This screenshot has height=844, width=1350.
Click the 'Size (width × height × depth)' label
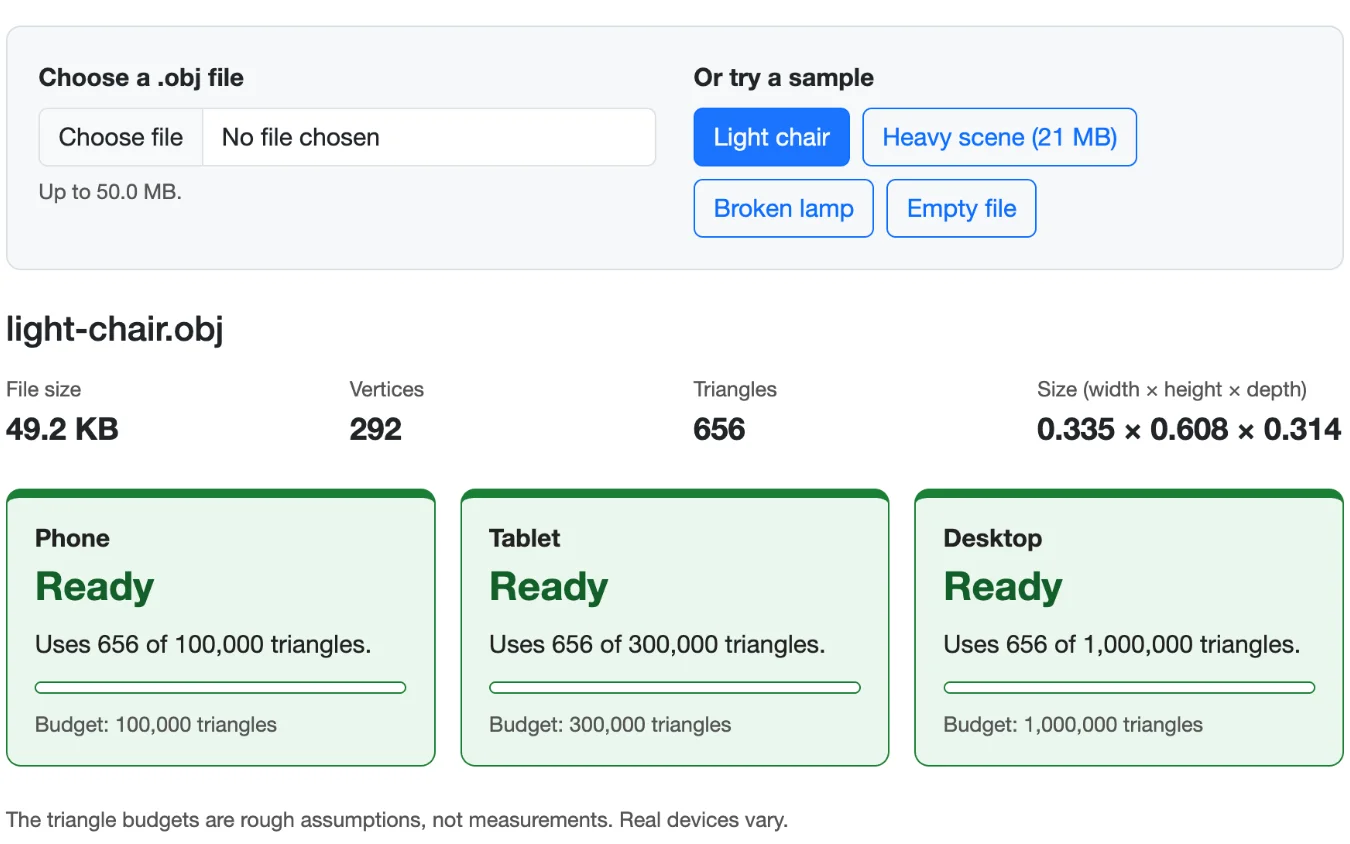tap(1172, 389)
